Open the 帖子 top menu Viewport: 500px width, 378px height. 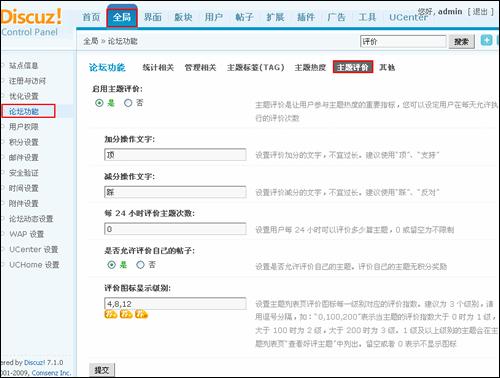coord(245,17)
